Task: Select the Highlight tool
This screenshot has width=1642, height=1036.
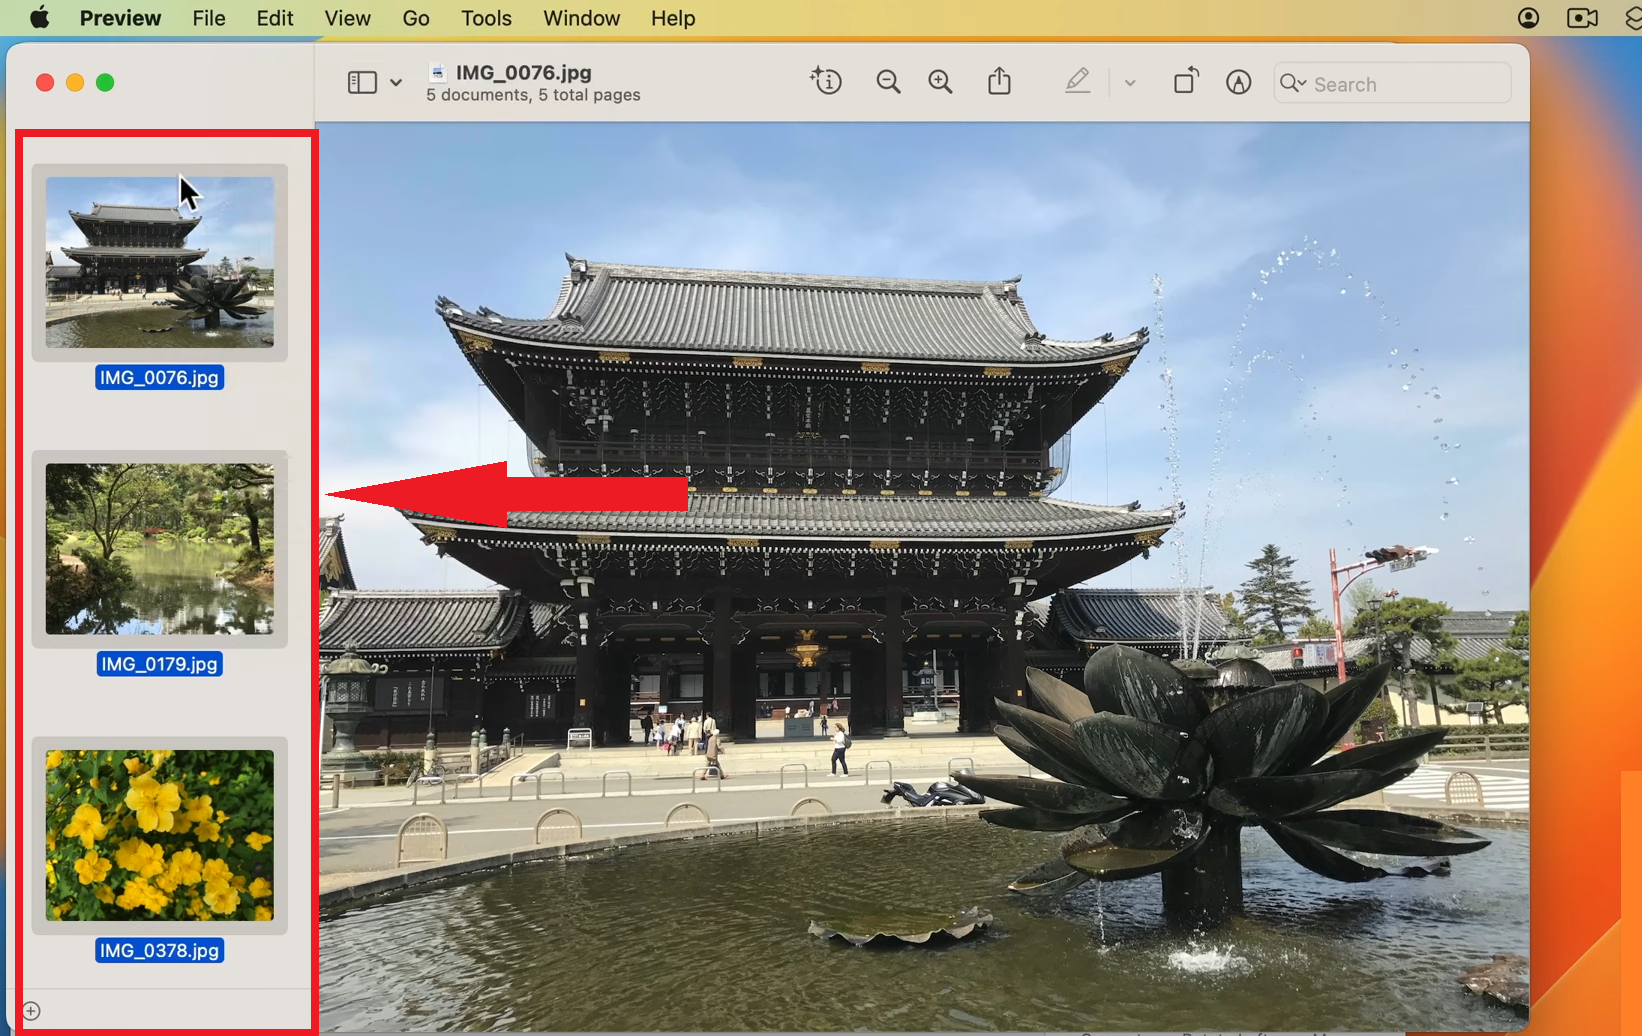Action: (x=1078, y=81)
